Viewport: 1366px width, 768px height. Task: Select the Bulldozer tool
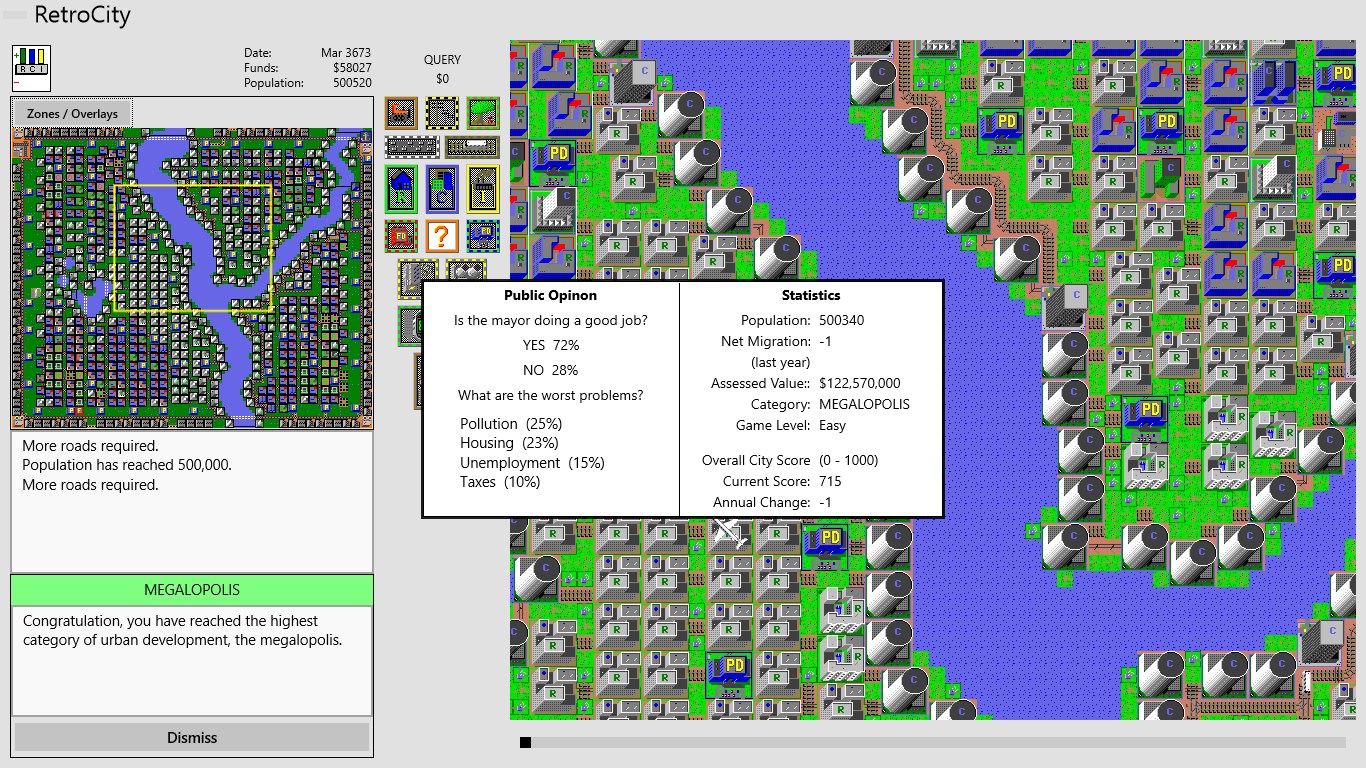pos(401,113)
